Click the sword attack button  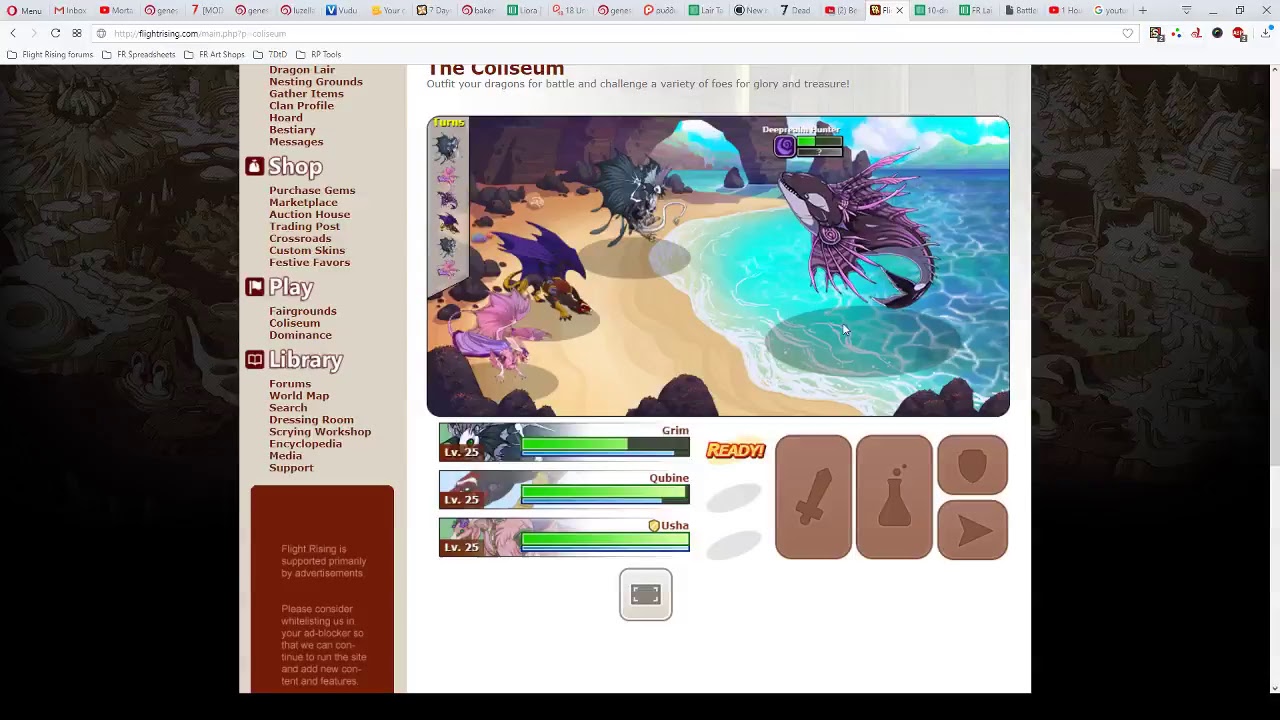813,497
